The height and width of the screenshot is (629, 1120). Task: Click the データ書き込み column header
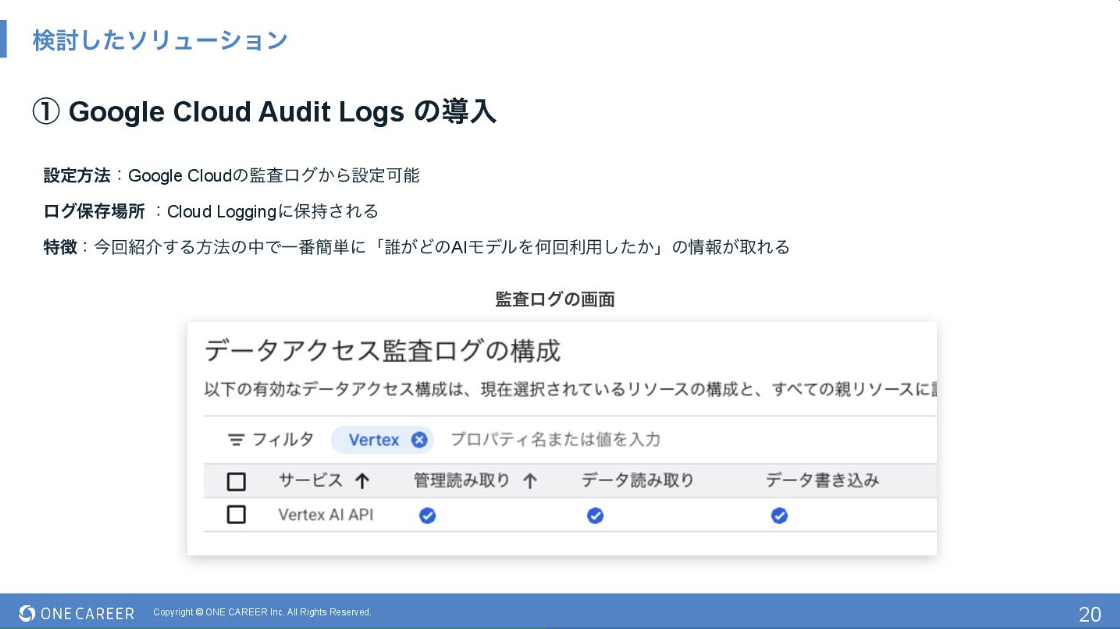(x=822, y=481)
